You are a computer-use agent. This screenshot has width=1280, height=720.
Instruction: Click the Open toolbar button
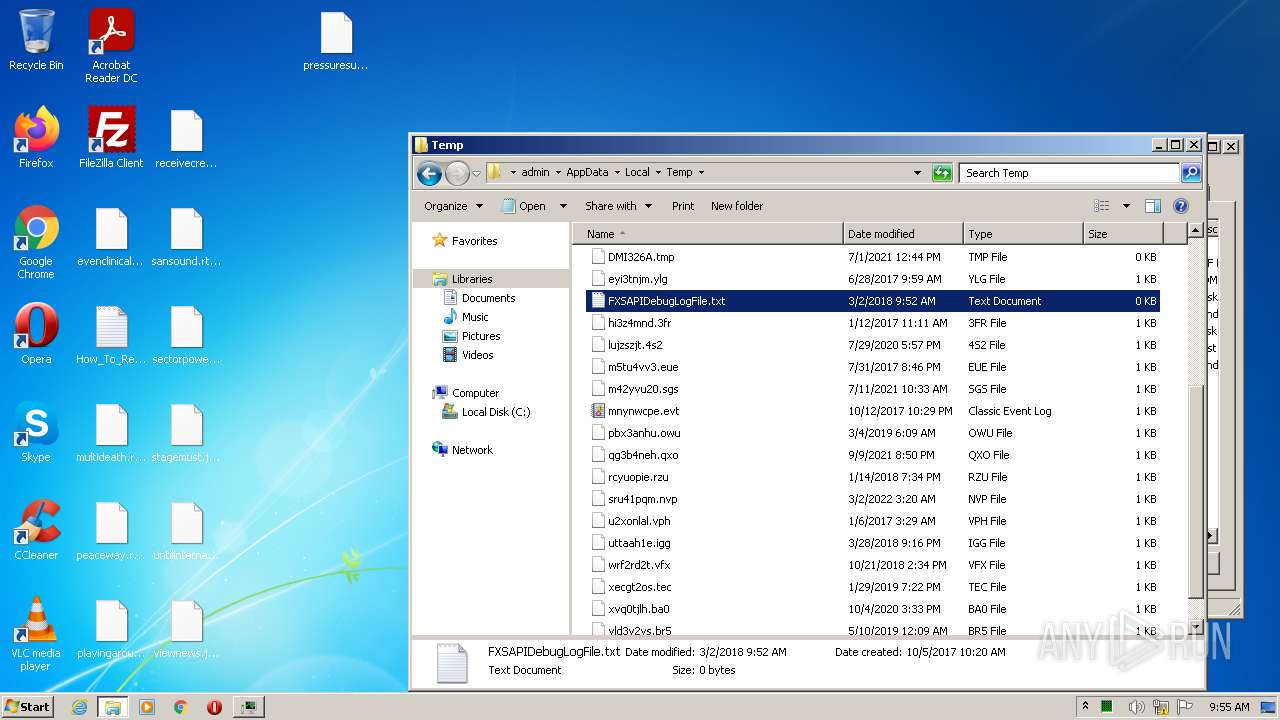[x=525, y=206]
